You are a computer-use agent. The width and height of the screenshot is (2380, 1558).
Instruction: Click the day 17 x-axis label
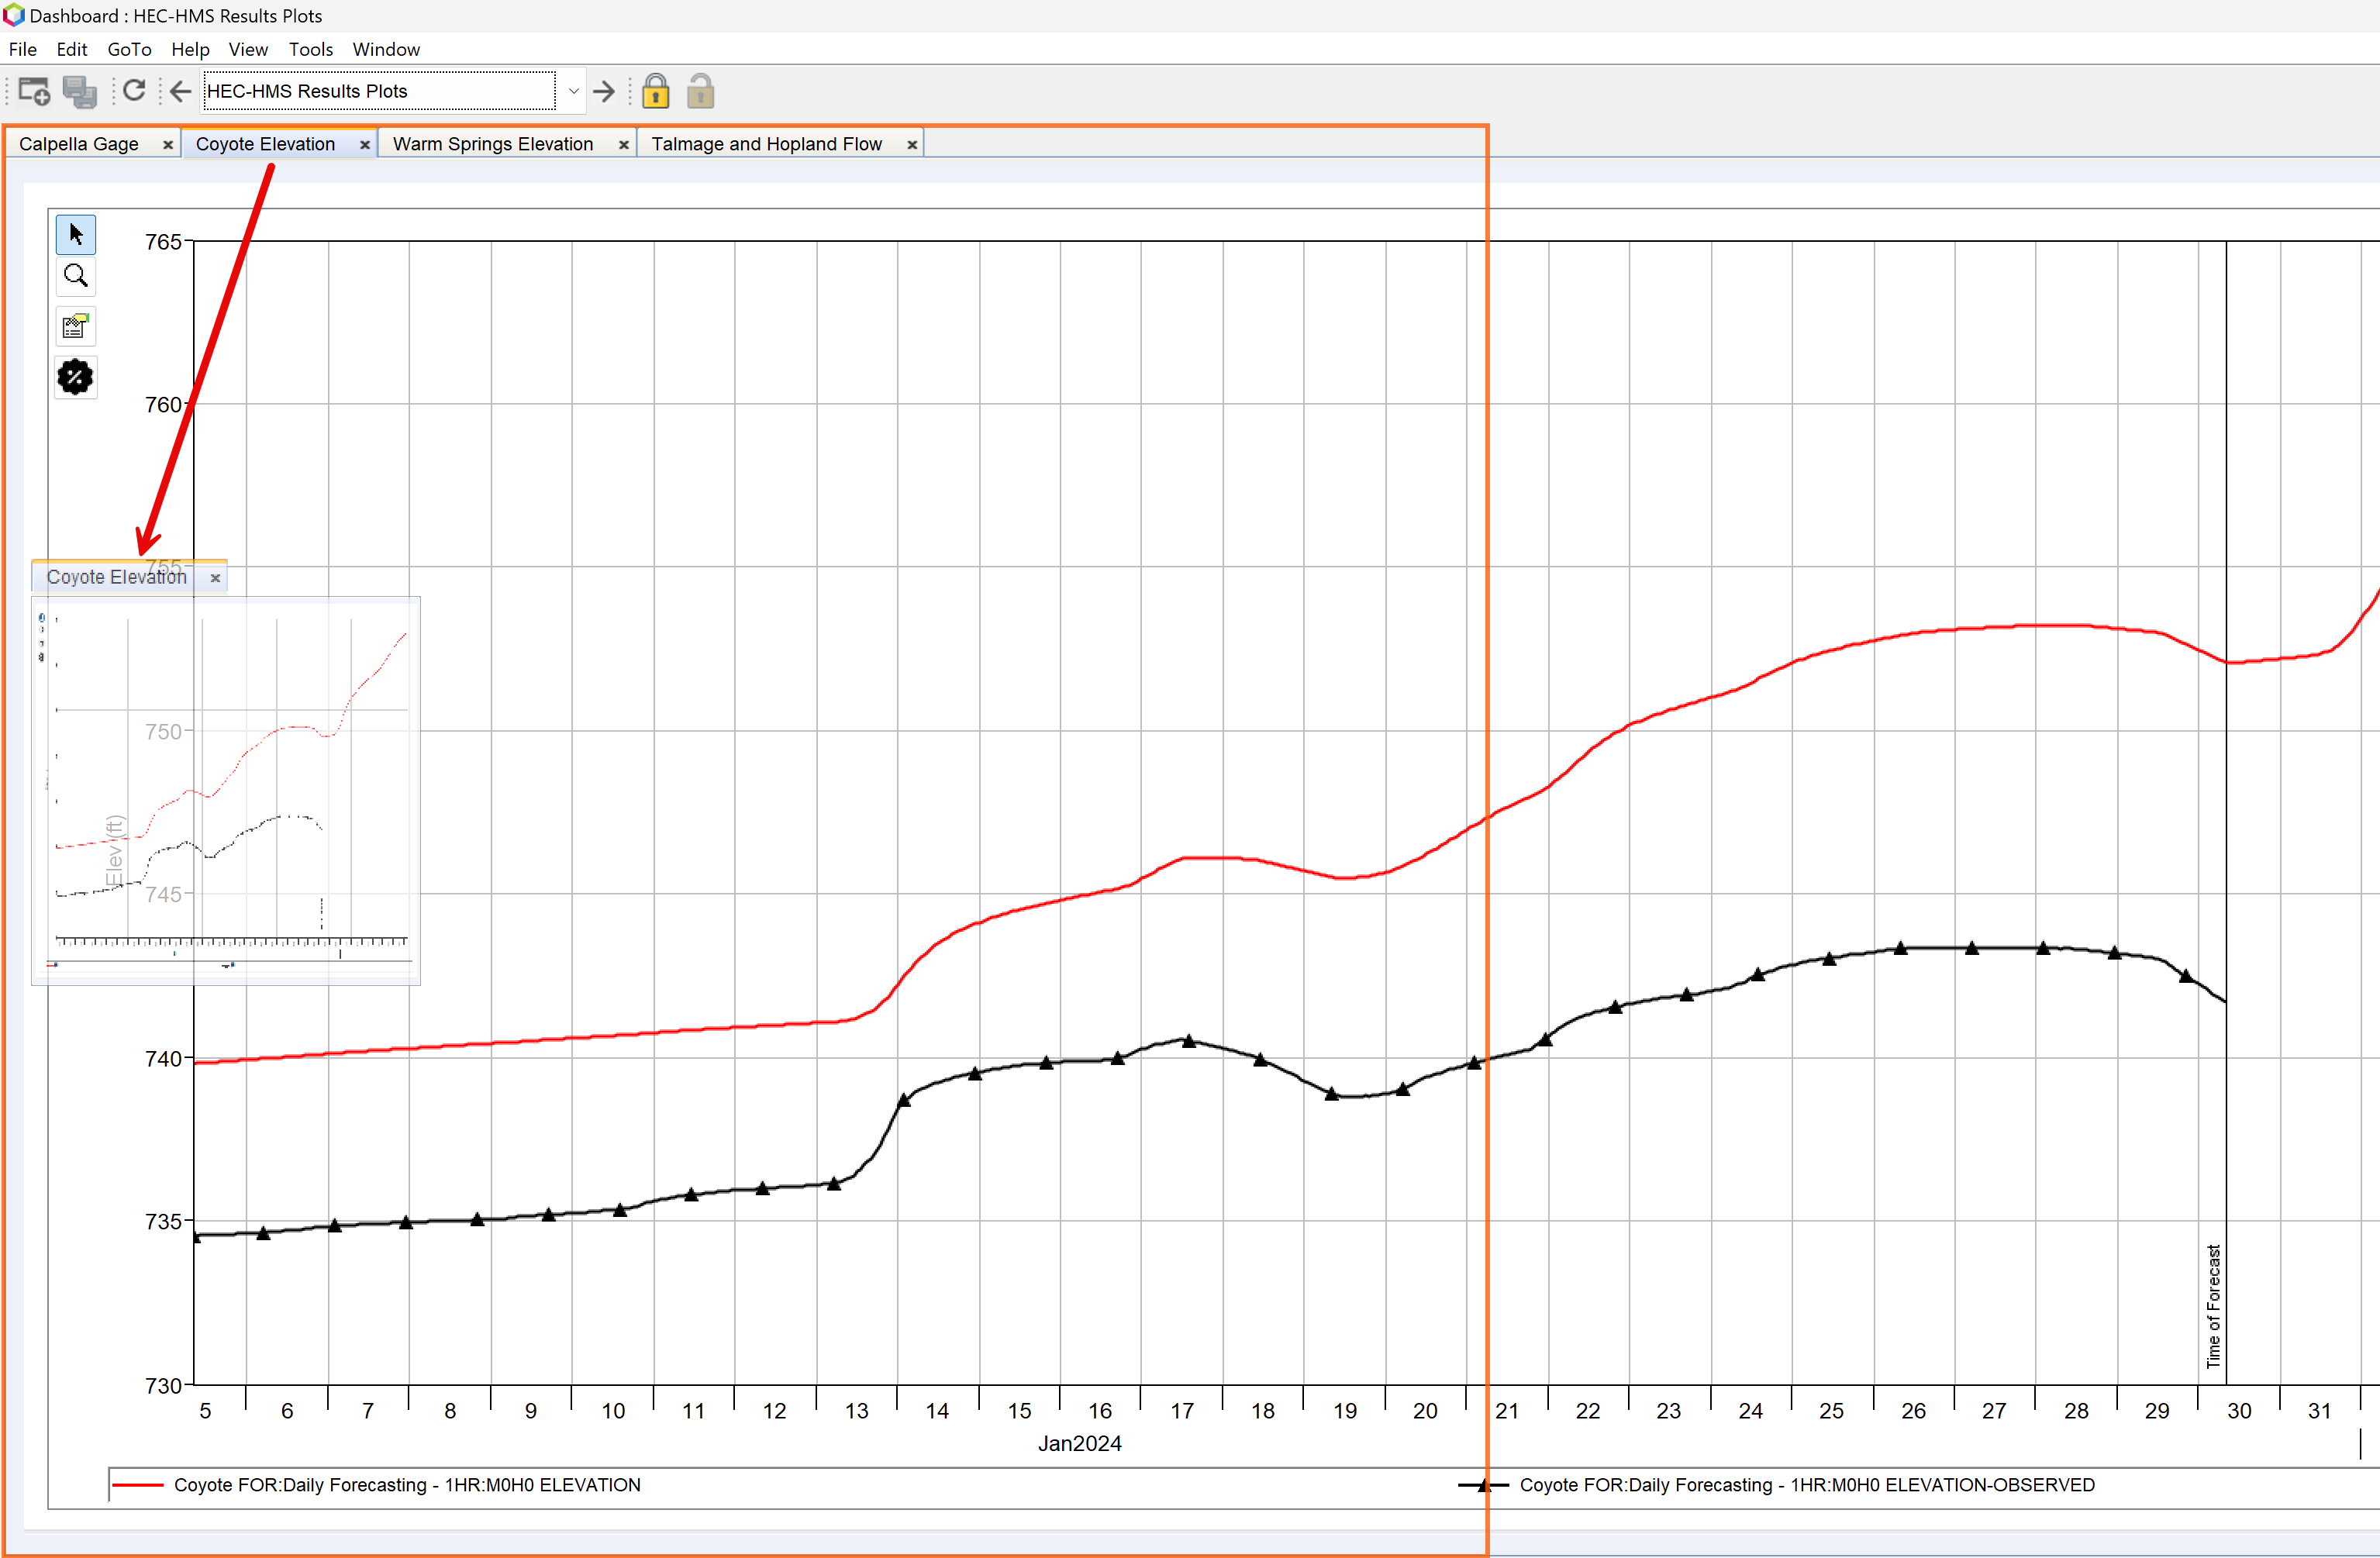[1182, 1411]
